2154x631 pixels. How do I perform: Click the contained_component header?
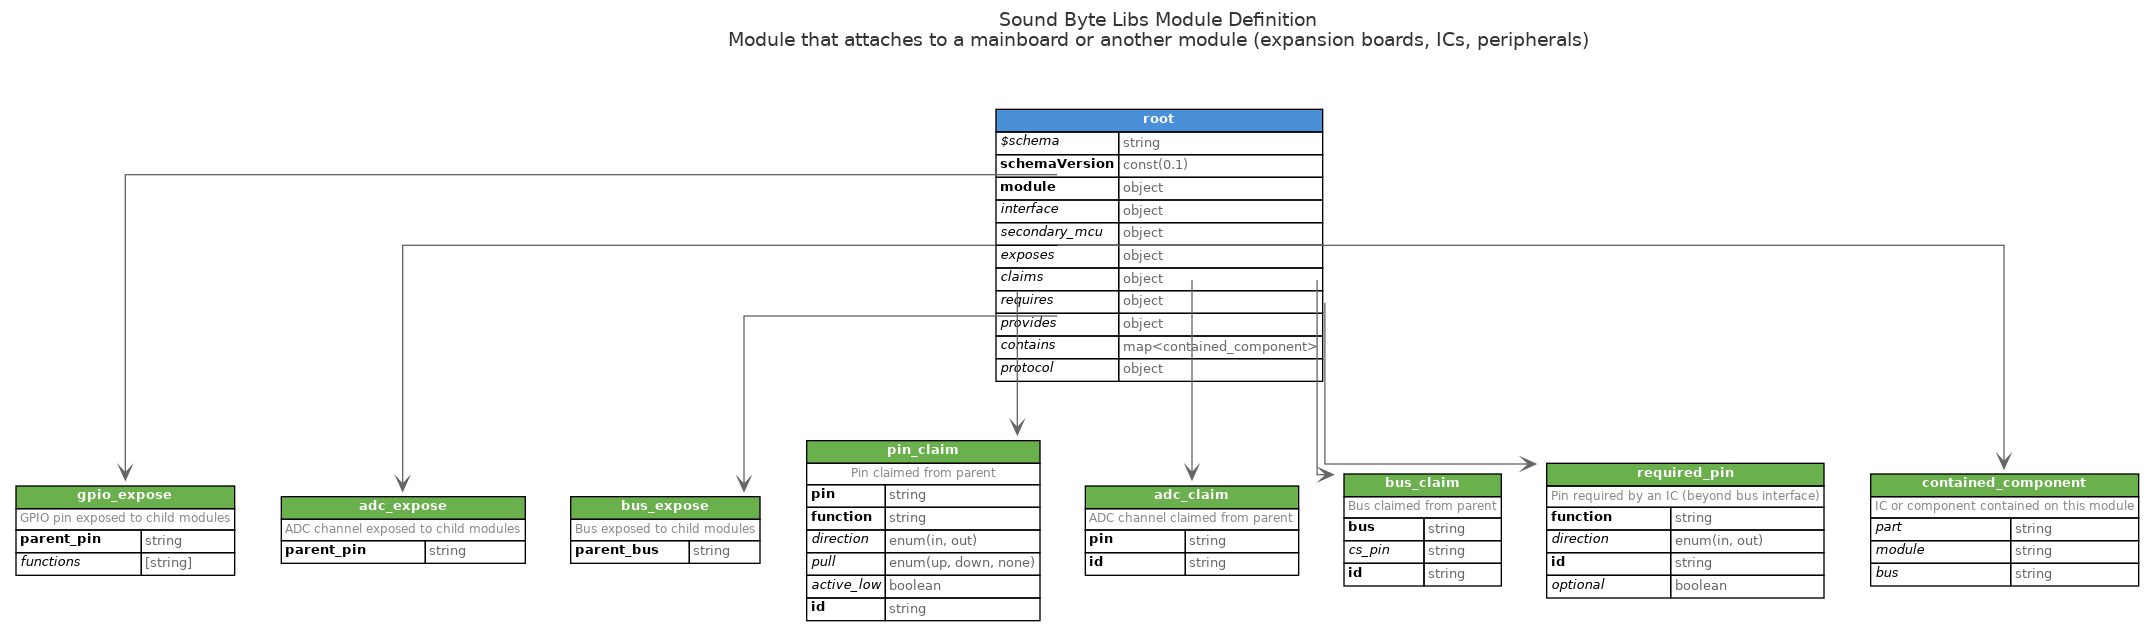[x=2003, y=484]
